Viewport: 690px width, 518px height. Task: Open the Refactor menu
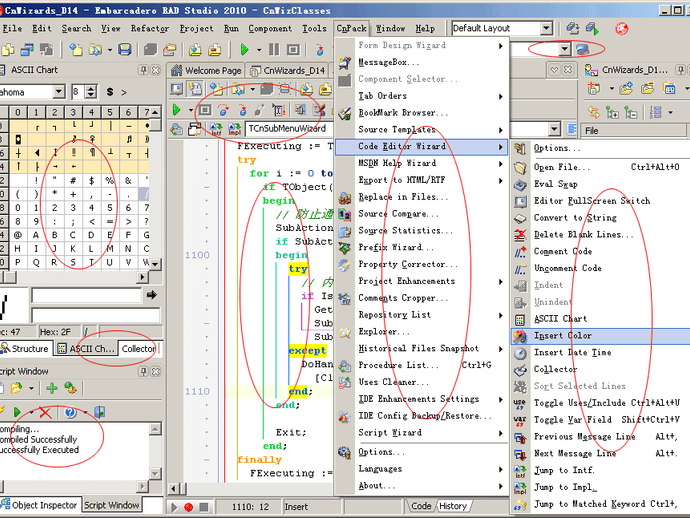(x=150, y=29)
